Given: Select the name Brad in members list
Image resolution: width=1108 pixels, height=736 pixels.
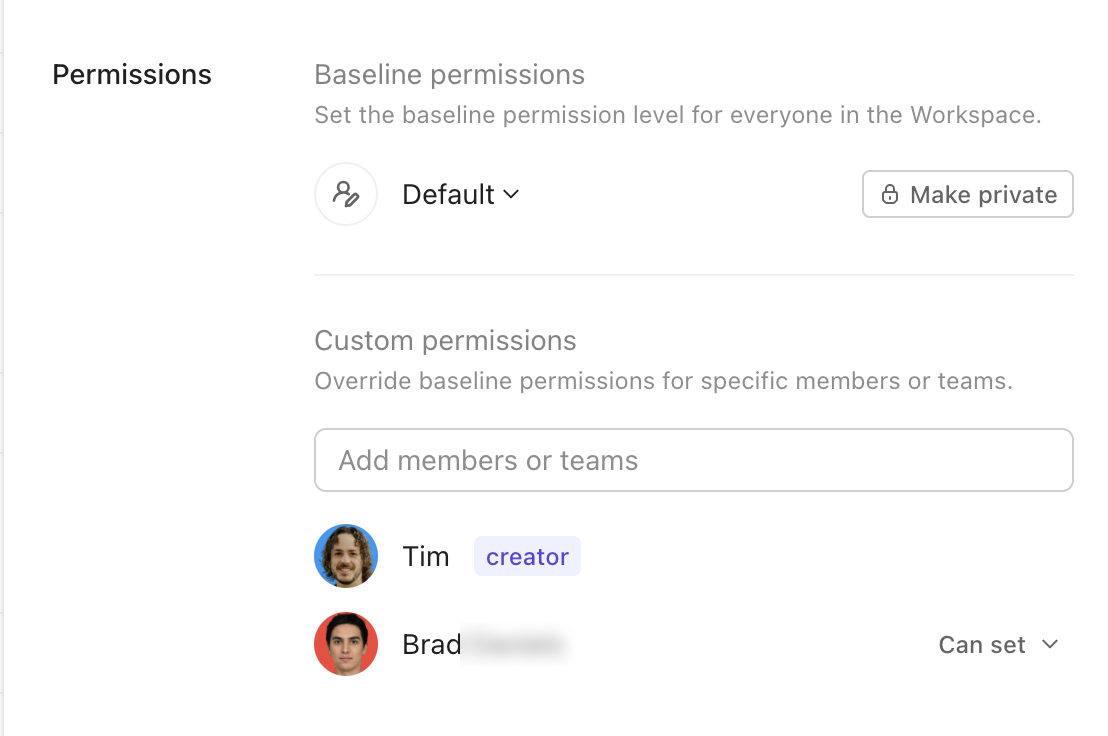Looking at the screenshot, I should [x=431, y=644].
